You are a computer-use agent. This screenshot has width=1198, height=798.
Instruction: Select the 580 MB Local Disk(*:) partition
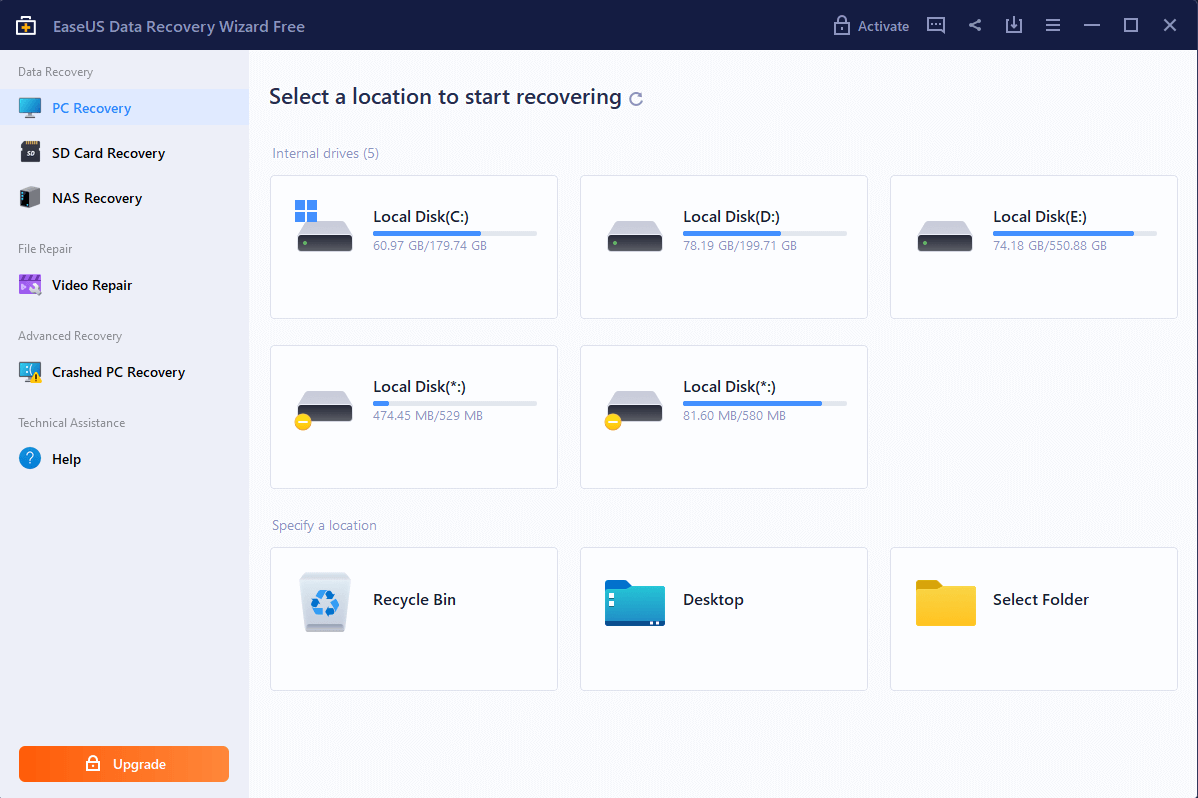[723, 416]
